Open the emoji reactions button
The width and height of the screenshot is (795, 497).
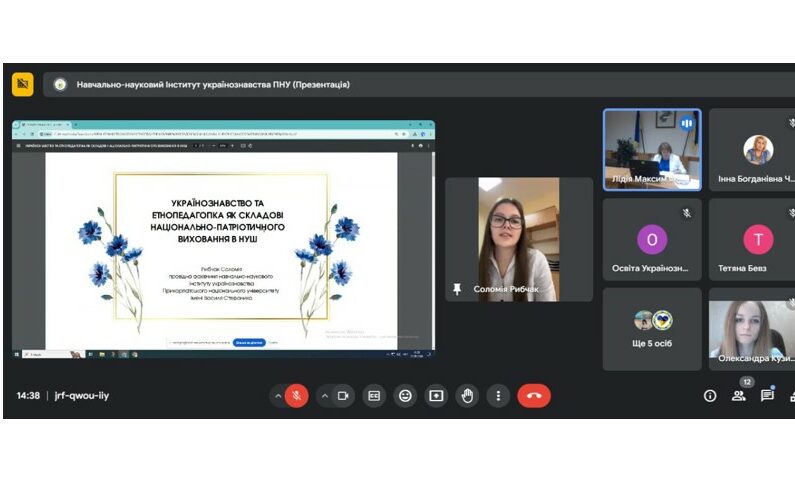tap(404, 395)
